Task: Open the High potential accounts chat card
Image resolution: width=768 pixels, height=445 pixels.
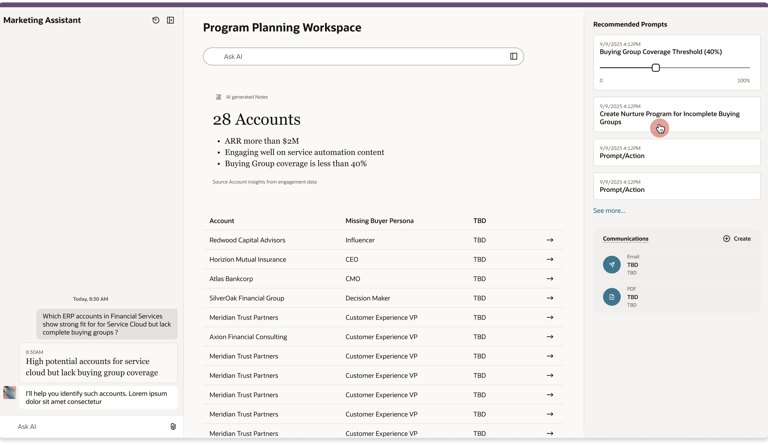Action: (98, 363)
